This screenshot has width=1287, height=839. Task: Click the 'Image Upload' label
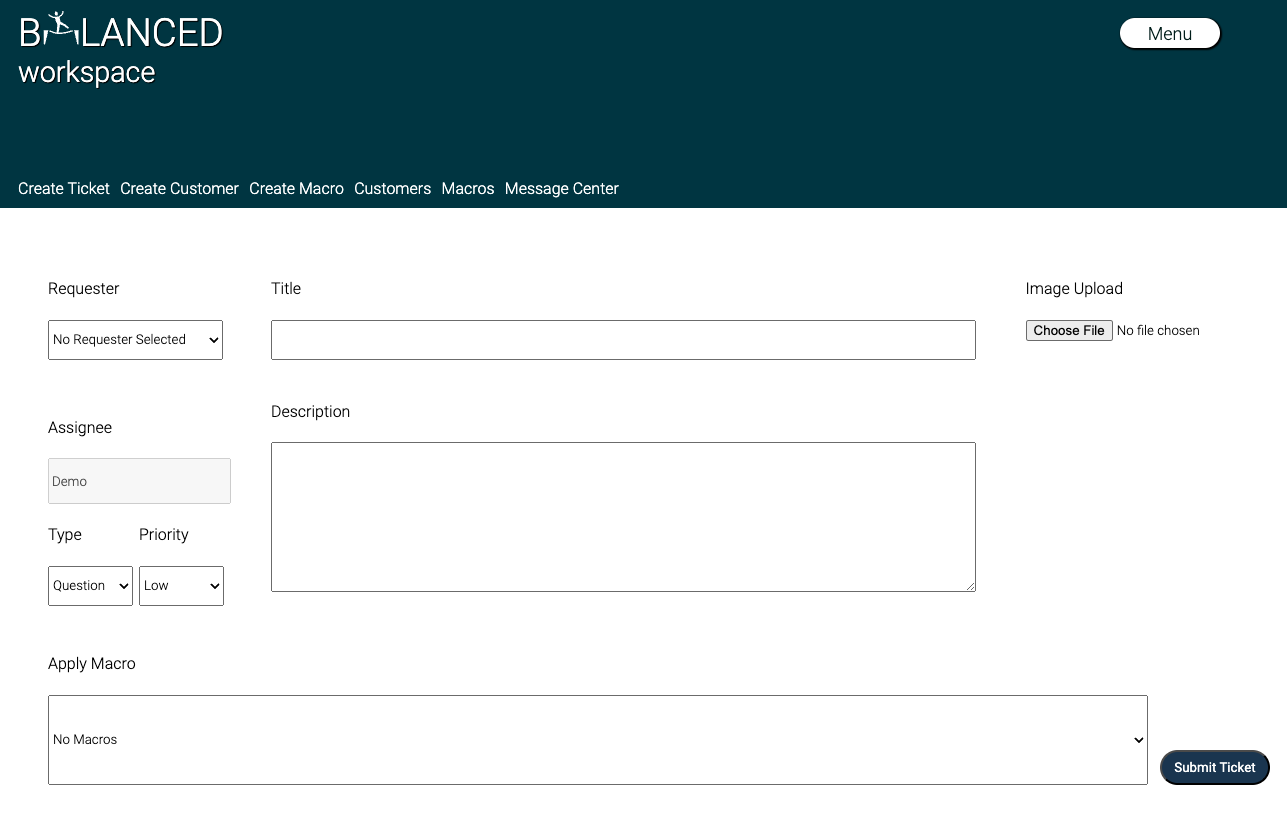tap(1074, 289)
